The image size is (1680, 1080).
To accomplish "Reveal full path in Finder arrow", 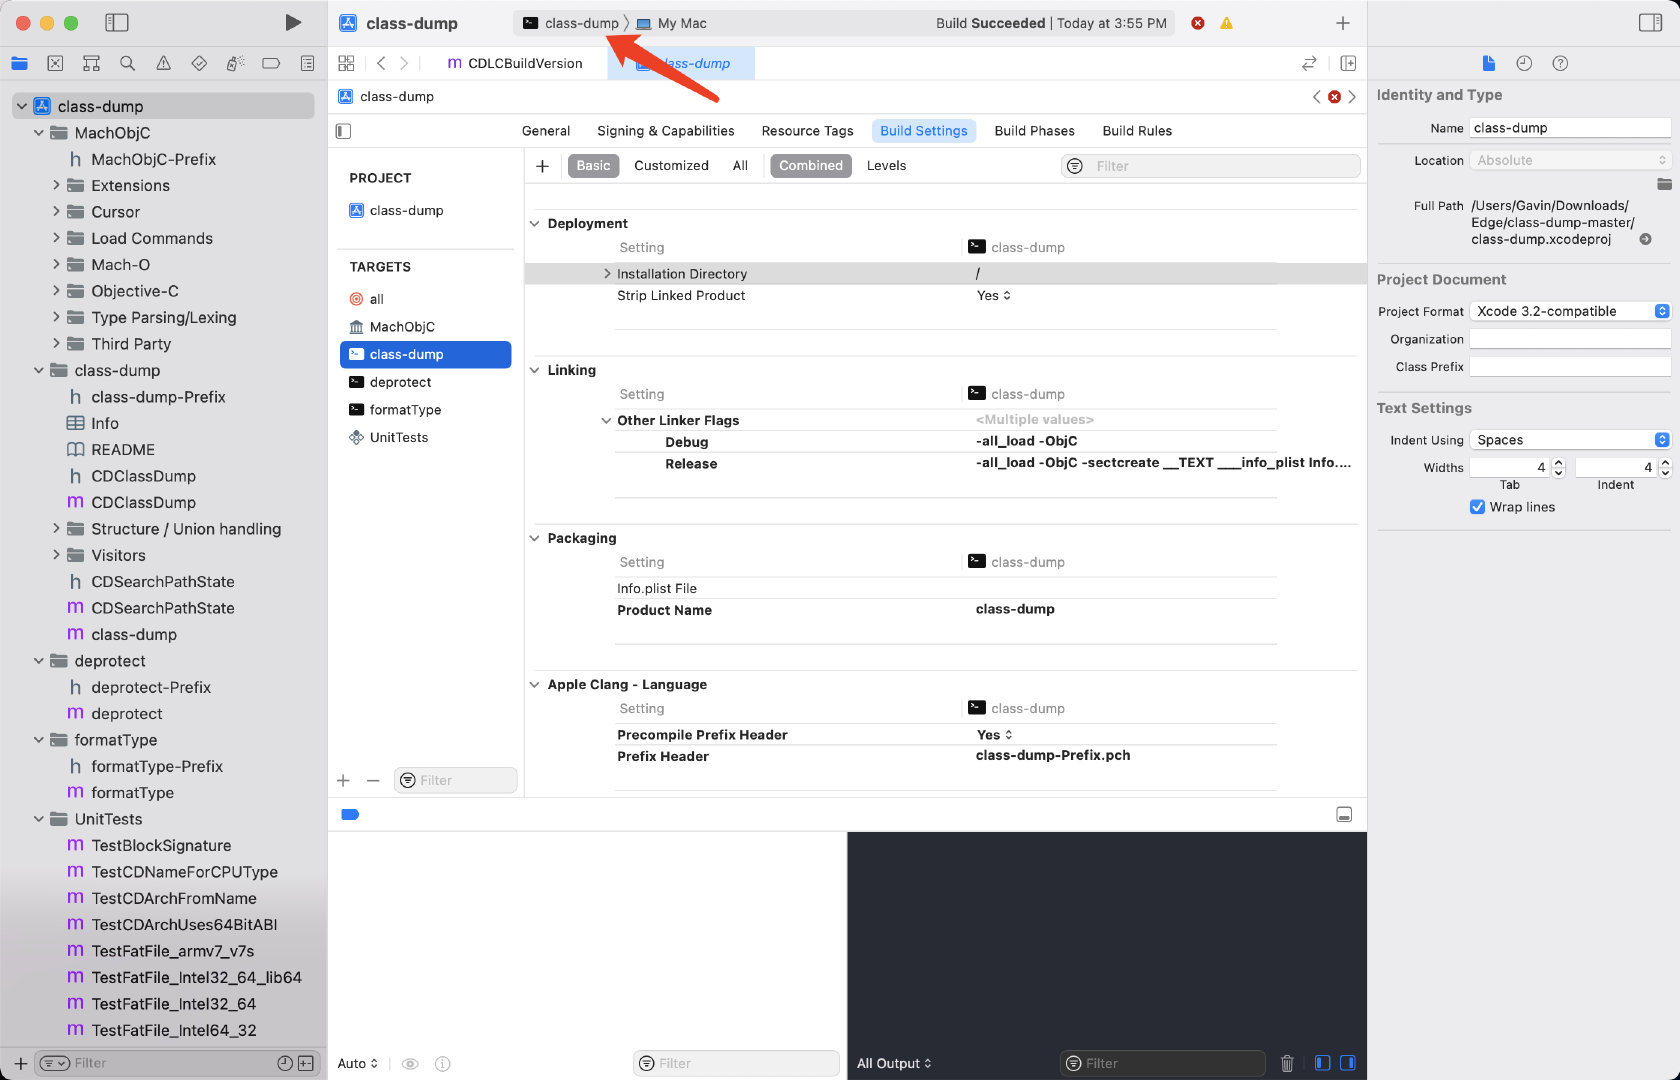I will coord(1645,239).
